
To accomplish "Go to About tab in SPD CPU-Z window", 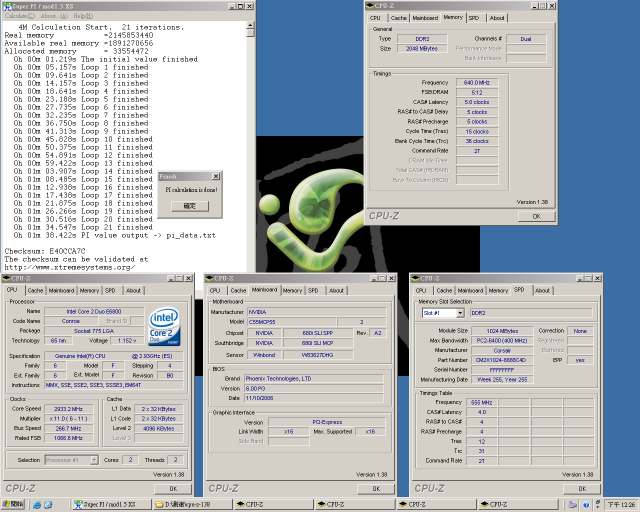I will point(542,290).
